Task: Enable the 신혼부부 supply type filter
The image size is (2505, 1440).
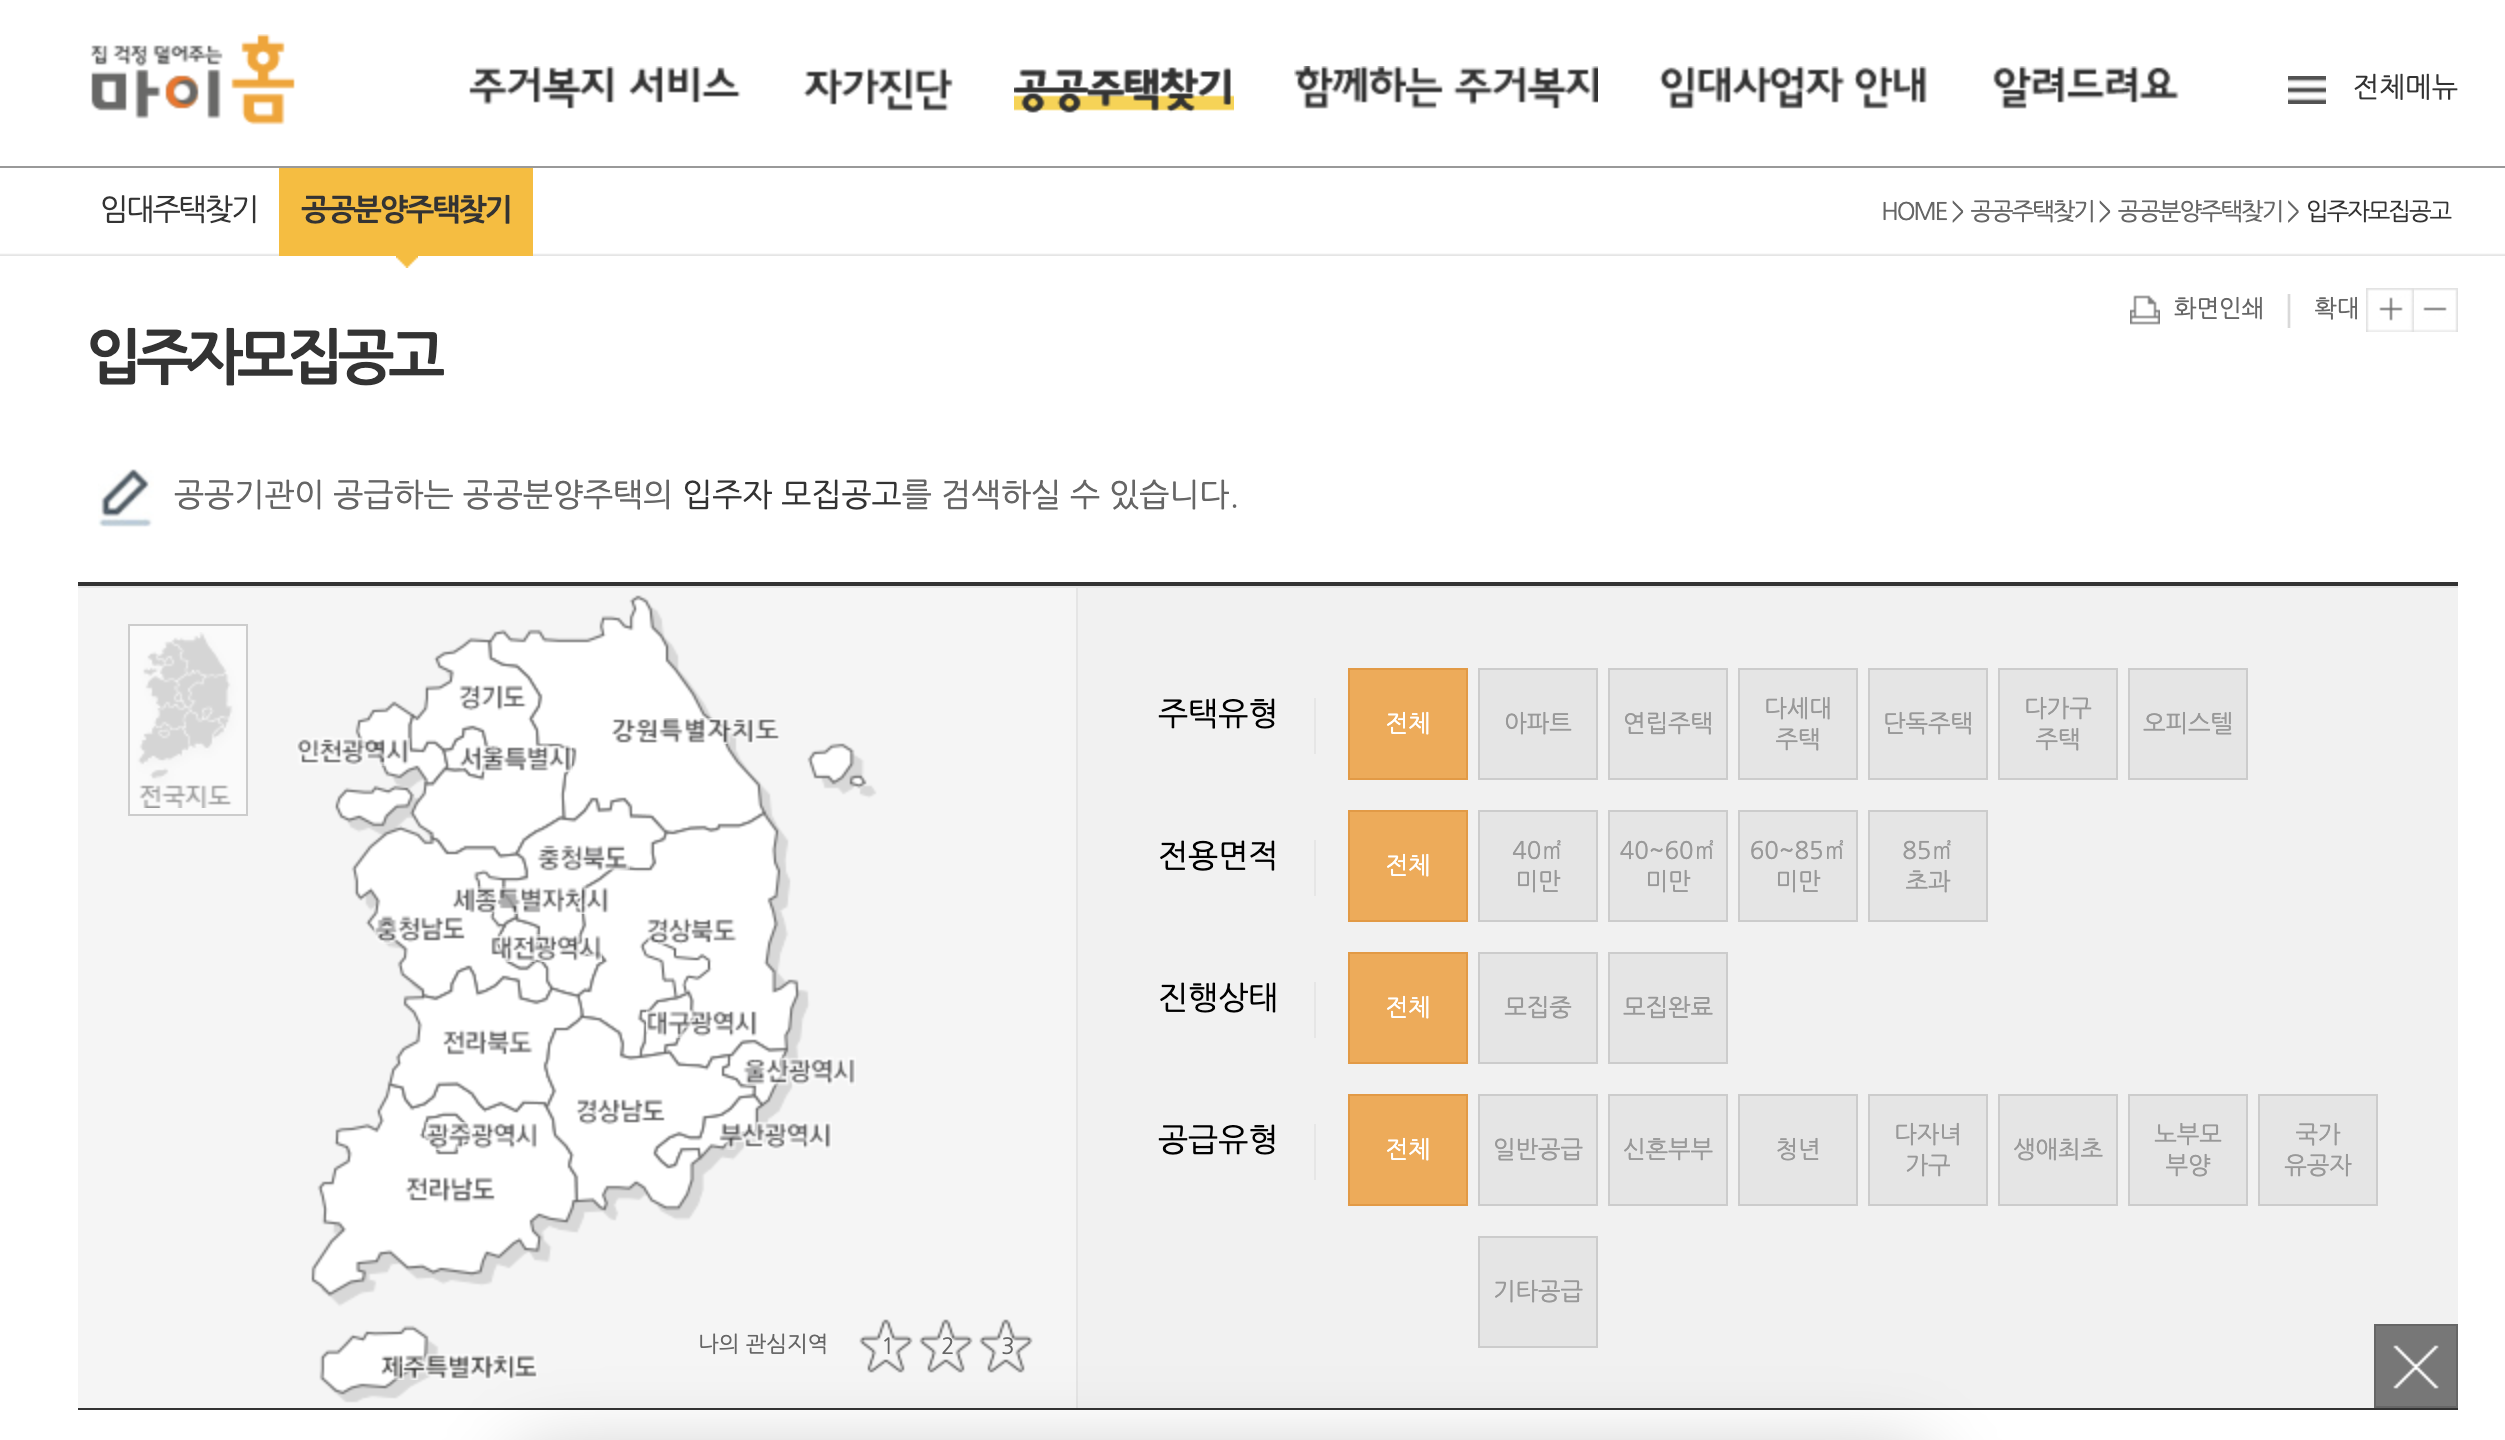Action: 1667,1149
